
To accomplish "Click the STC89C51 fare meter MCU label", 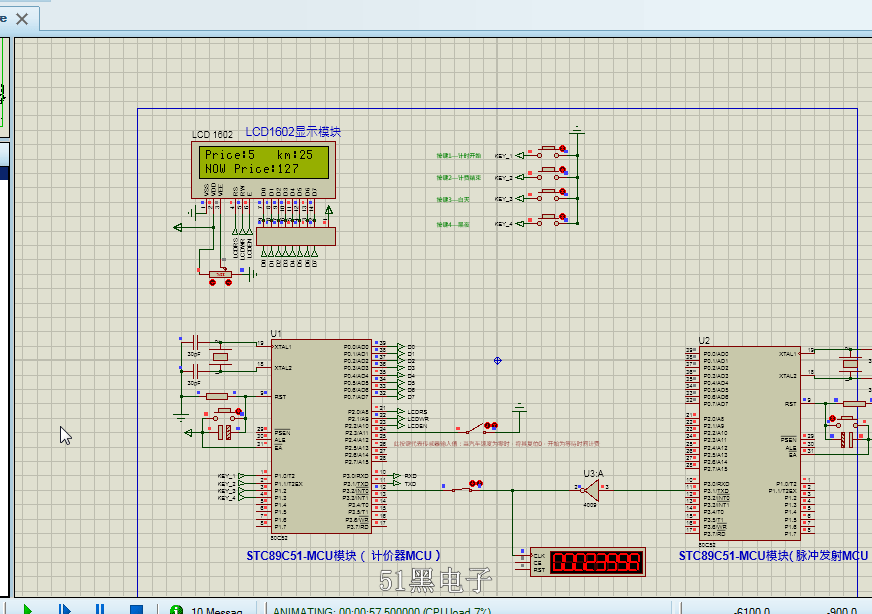I will 343,556.
